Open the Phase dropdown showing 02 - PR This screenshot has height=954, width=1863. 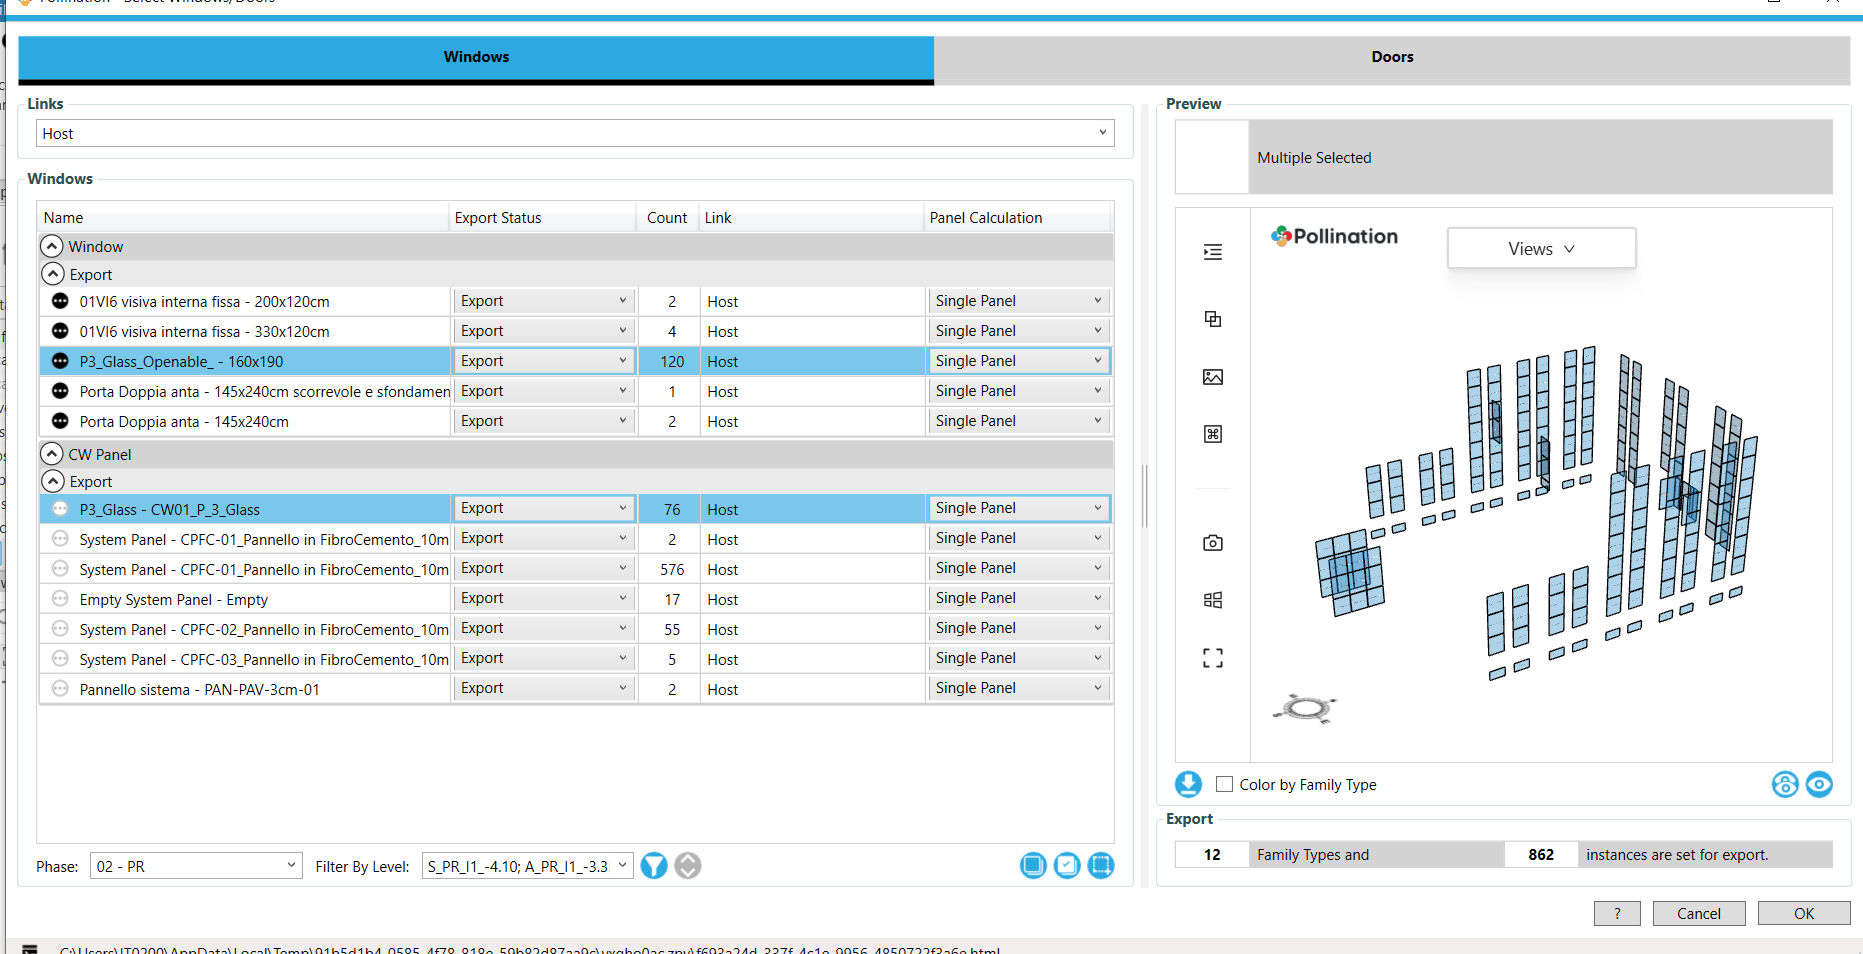pos(196,867)
